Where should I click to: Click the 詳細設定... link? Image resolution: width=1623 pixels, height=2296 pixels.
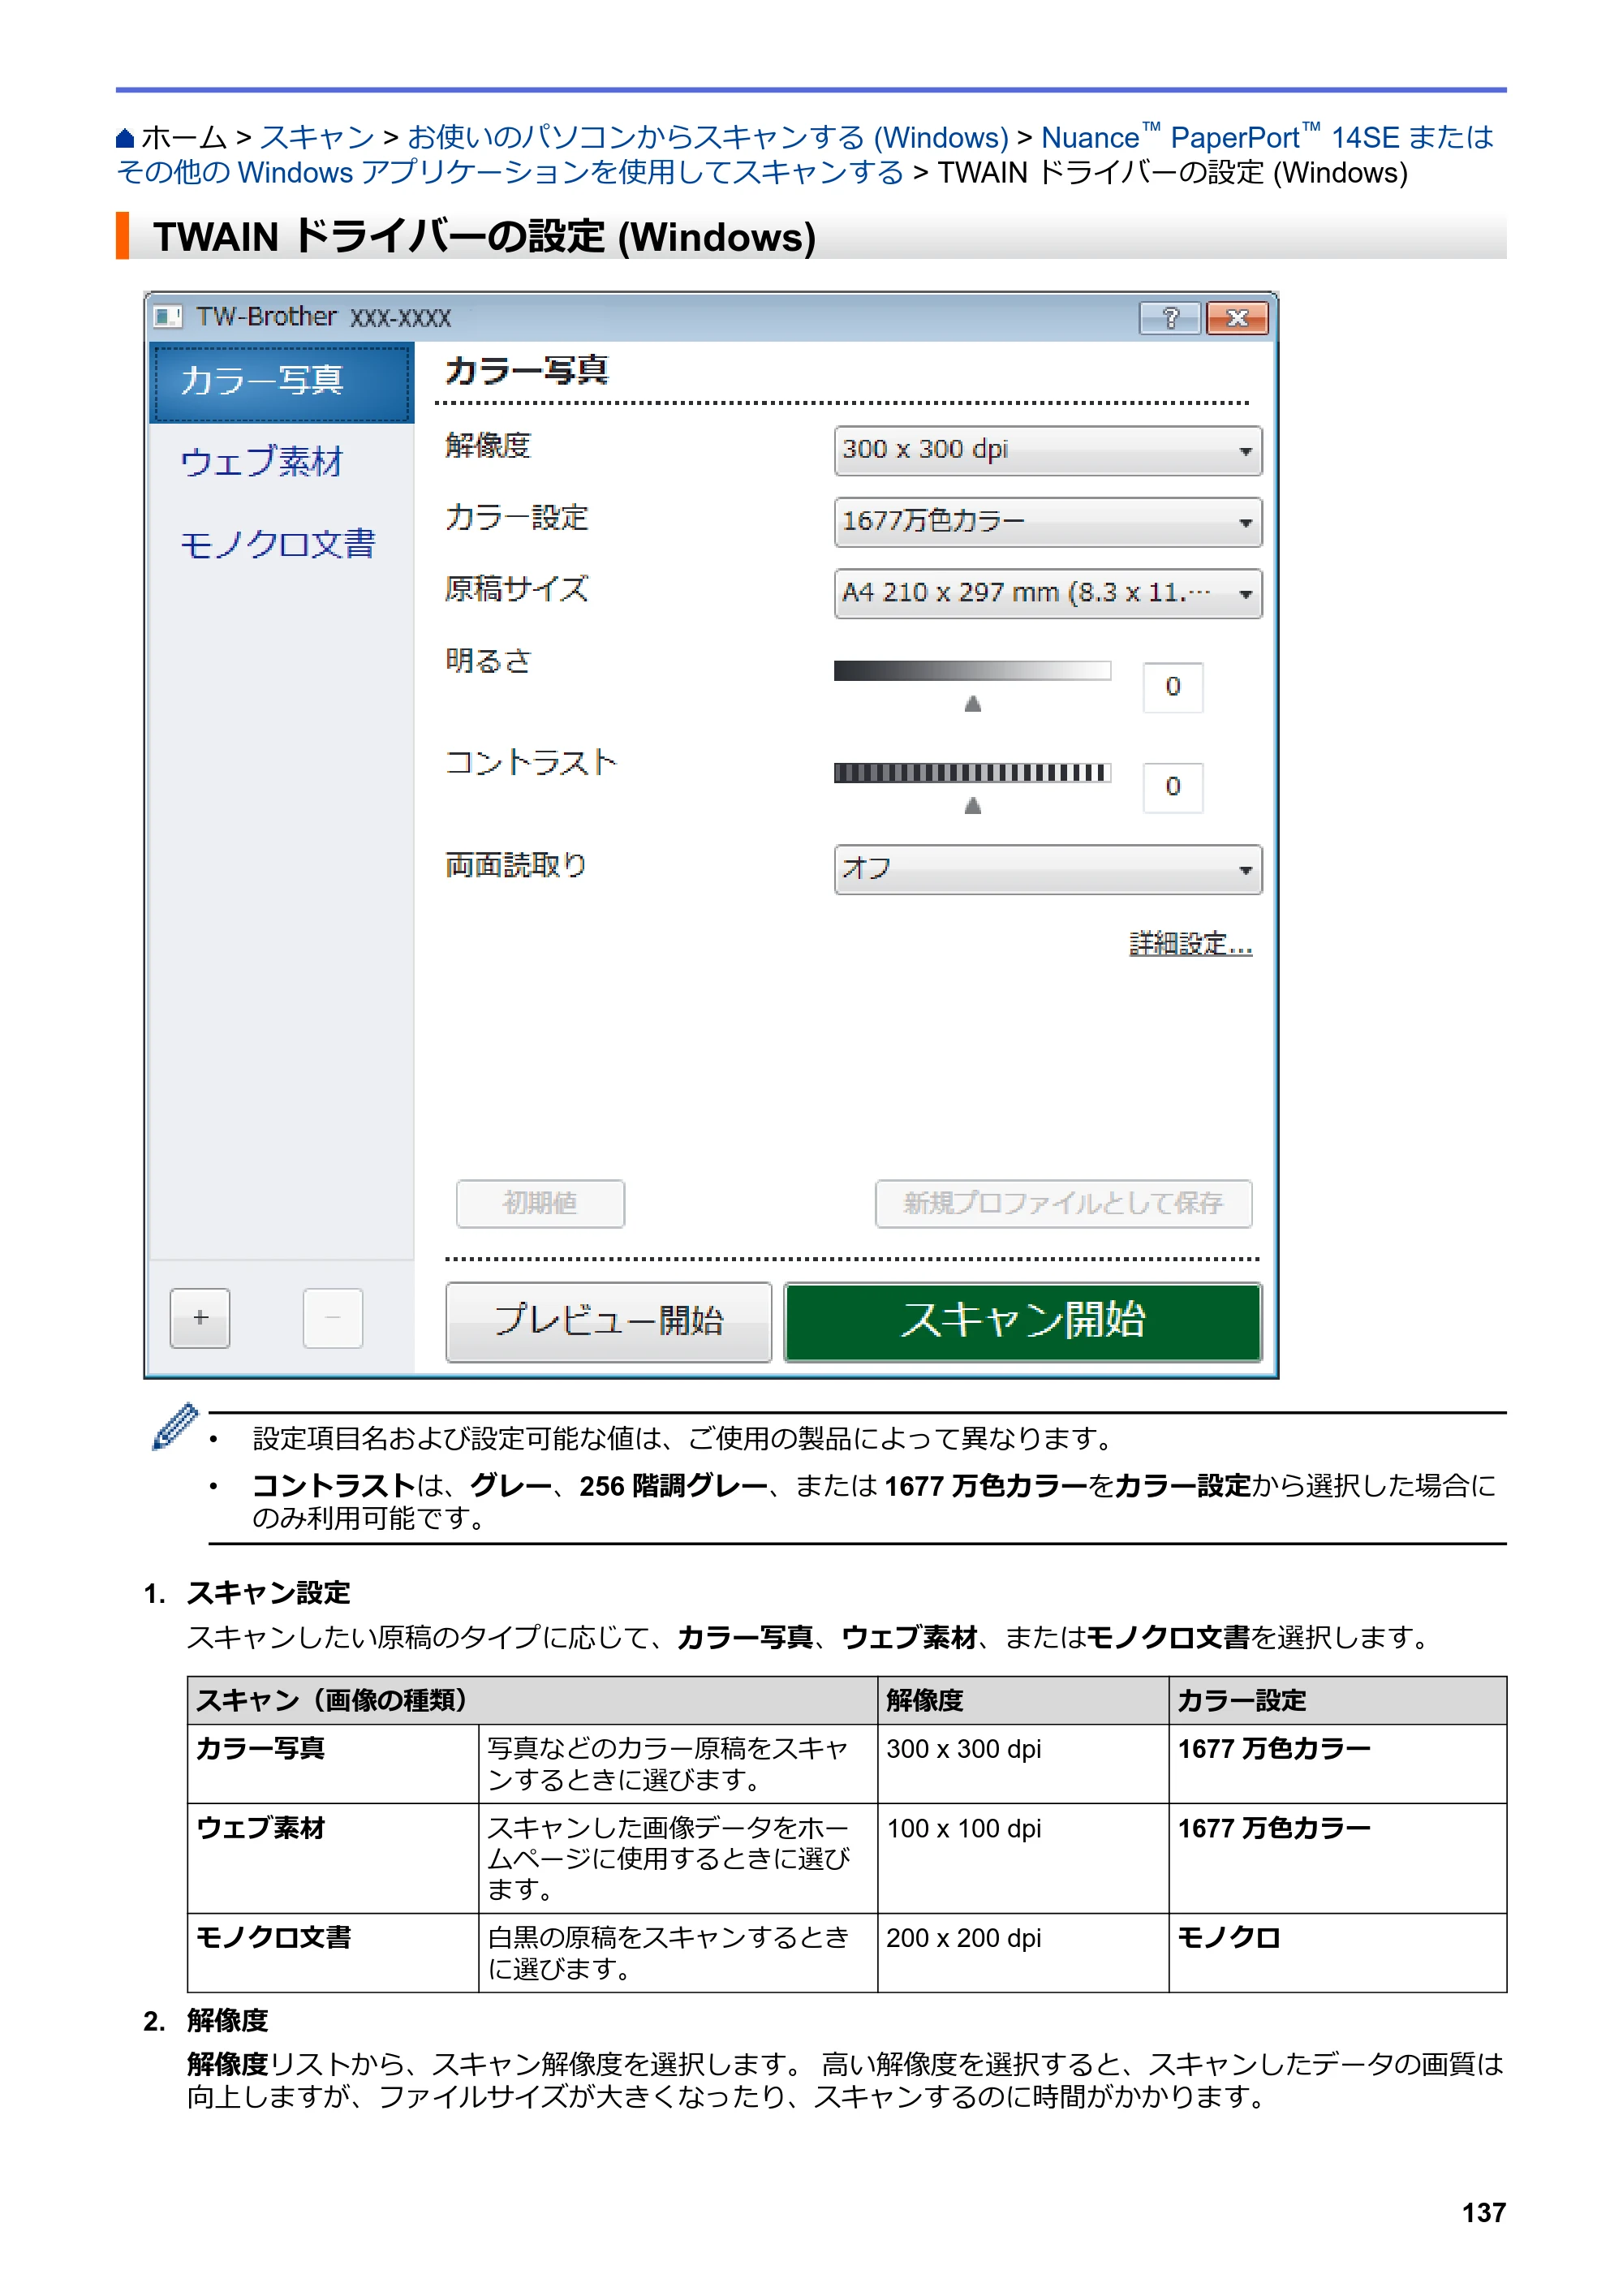click(1190, 943)
